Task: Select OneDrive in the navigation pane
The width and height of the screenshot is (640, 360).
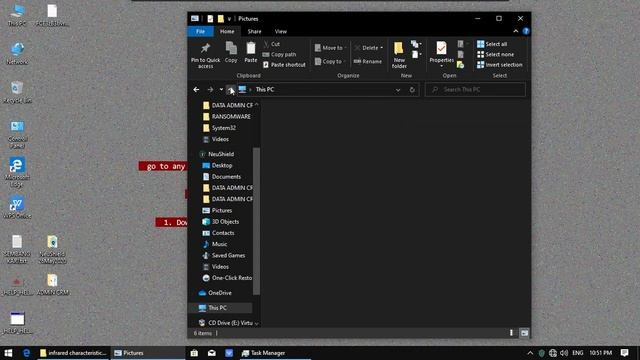Action: tap(216, 293)
